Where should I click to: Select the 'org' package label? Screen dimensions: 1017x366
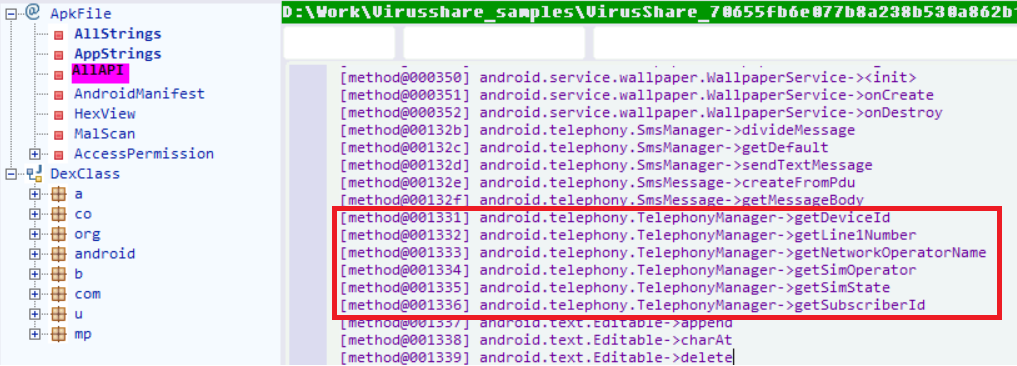(87, 234)
